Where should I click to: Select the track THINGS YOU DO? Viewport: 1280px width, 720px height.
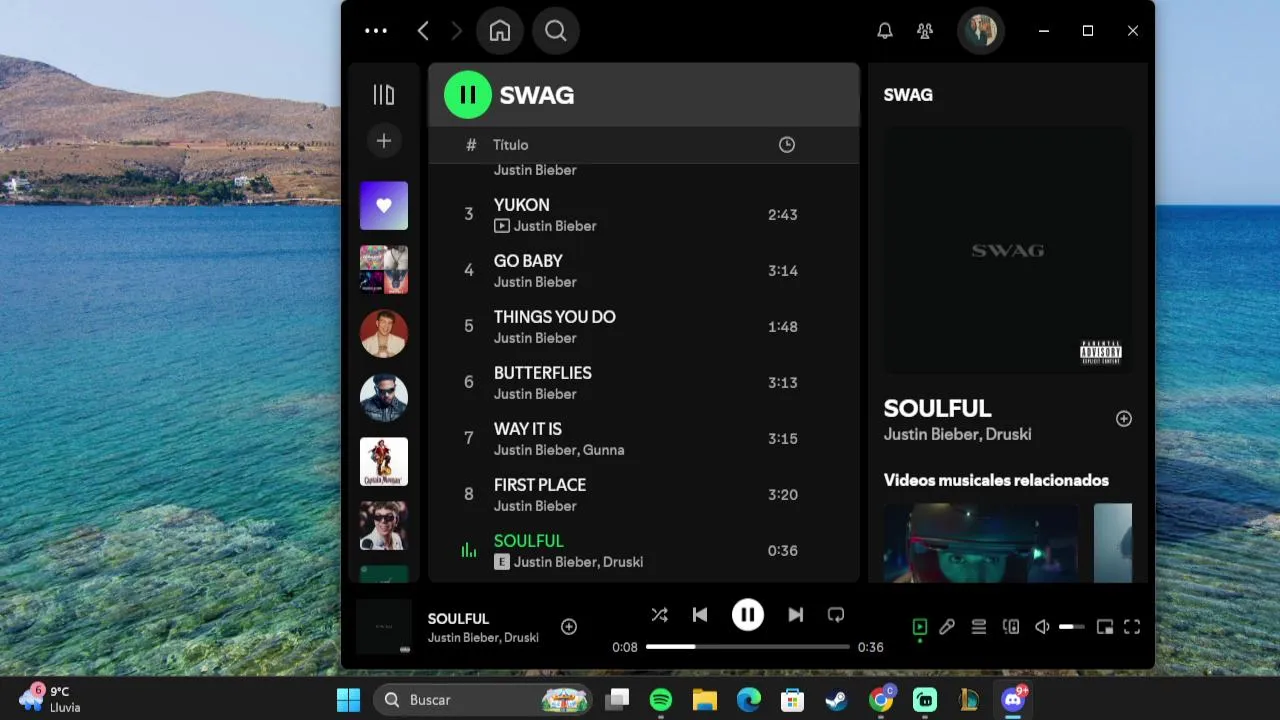pos(644,327)
